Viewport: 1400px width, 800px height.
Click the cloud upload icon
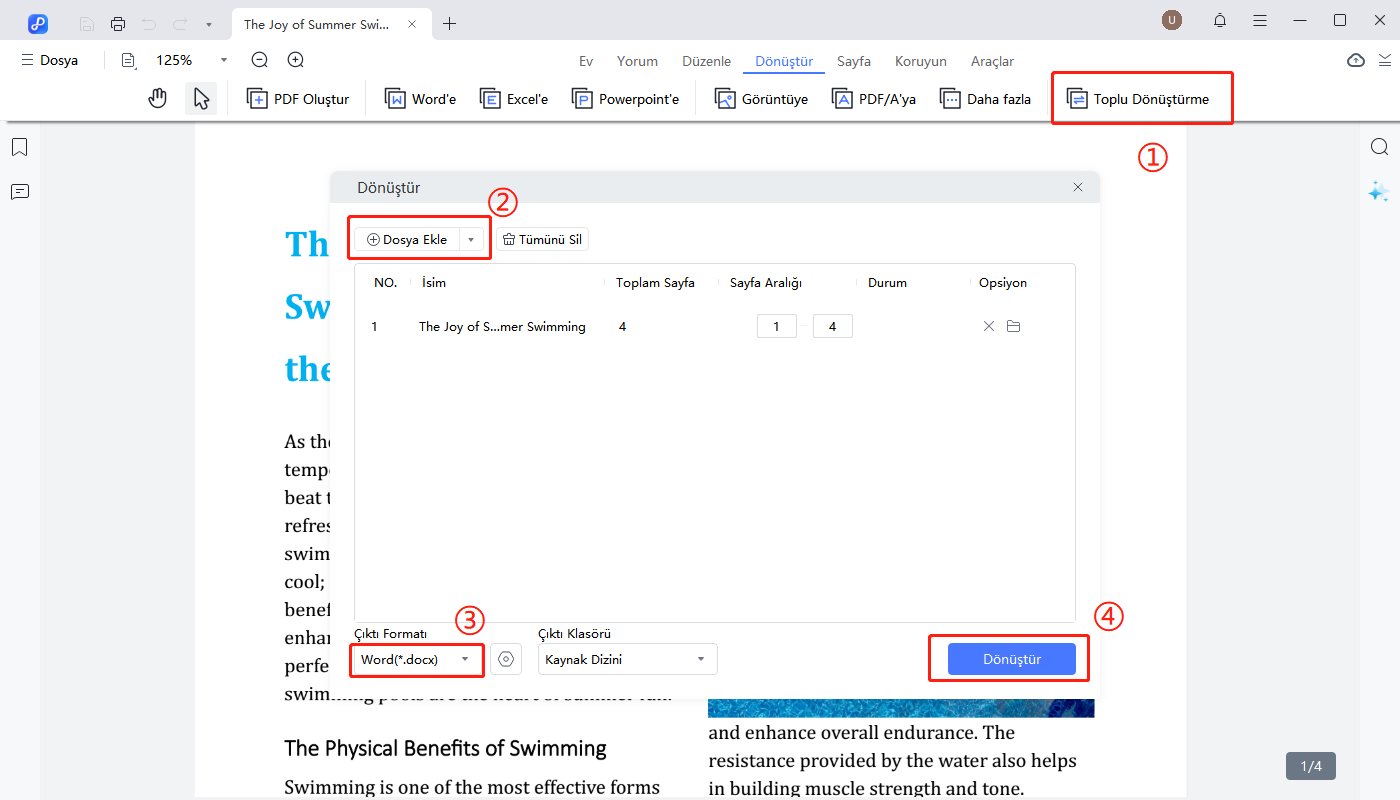click(x=1356, y=60)
